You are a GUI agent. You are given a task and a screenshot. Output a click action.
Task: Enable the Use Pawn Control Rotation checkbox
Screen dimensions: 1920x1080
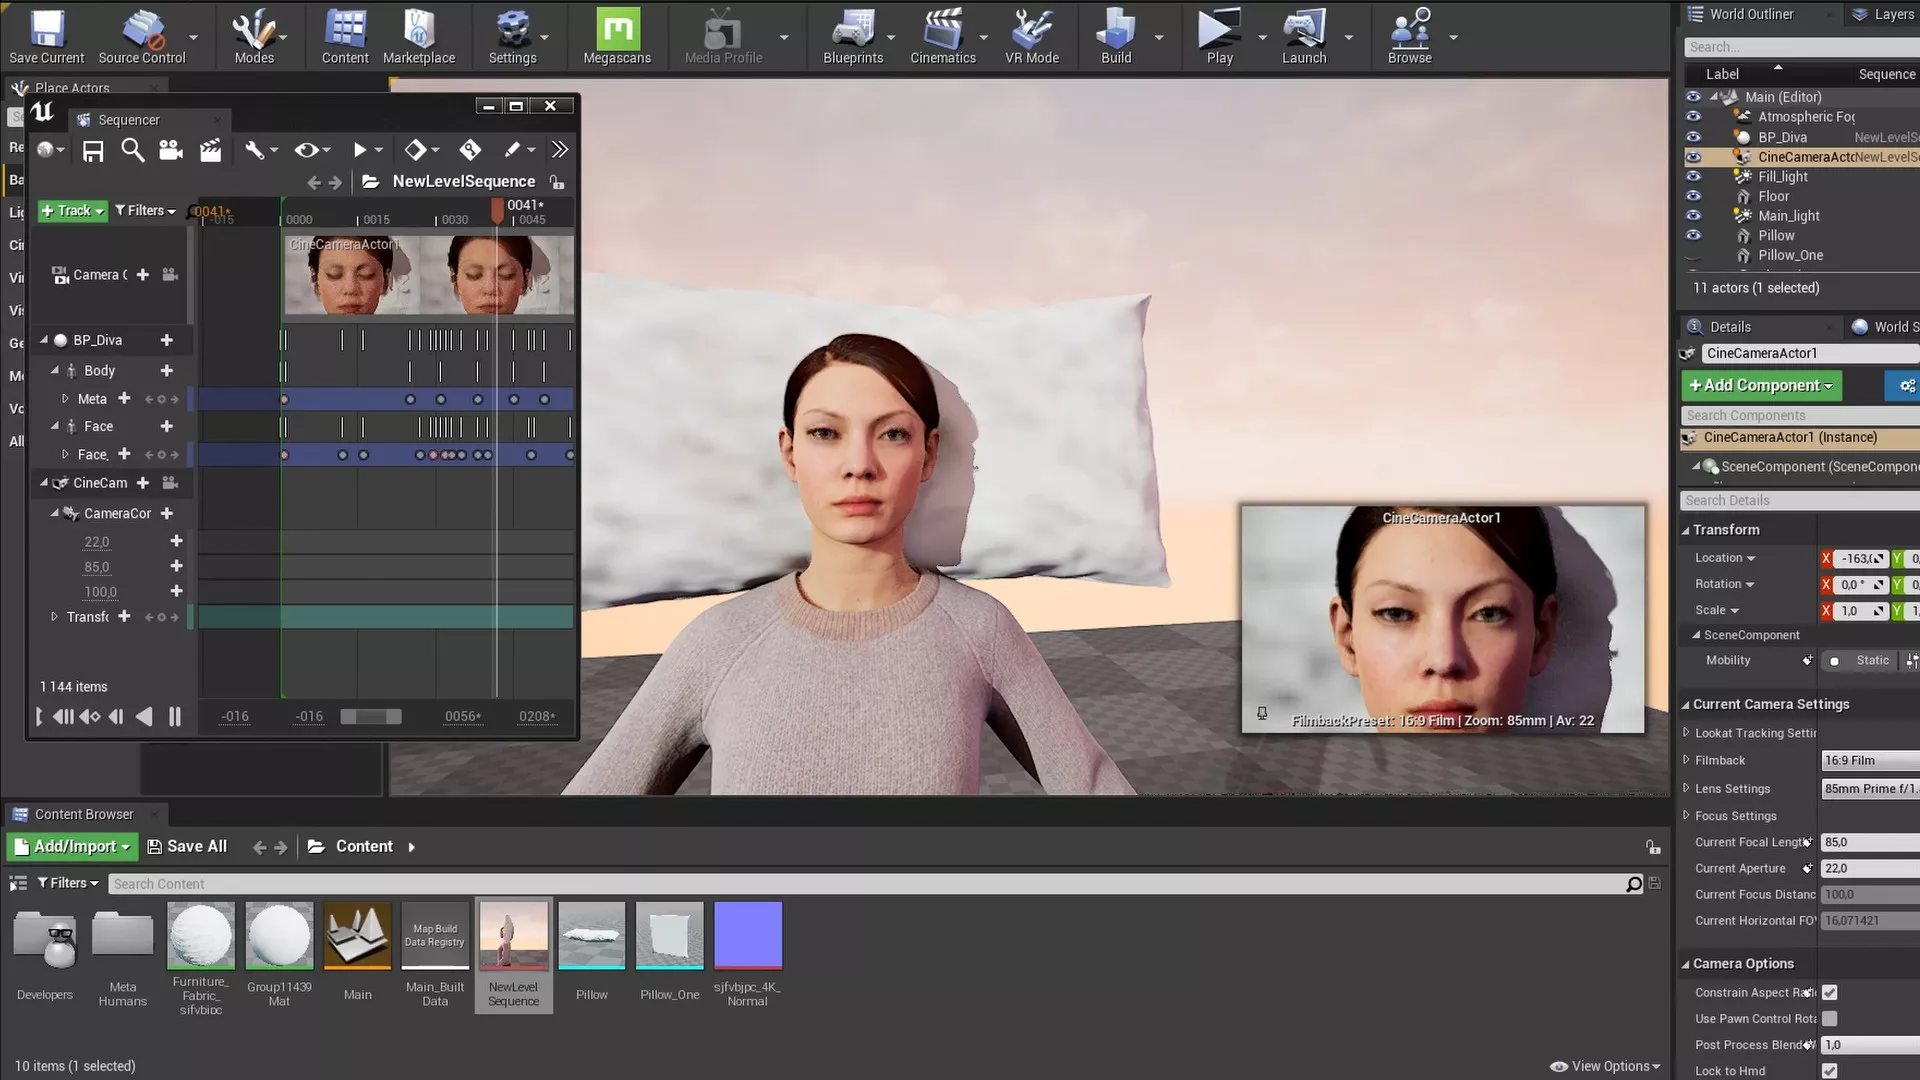click(x=1829, y=1018)
